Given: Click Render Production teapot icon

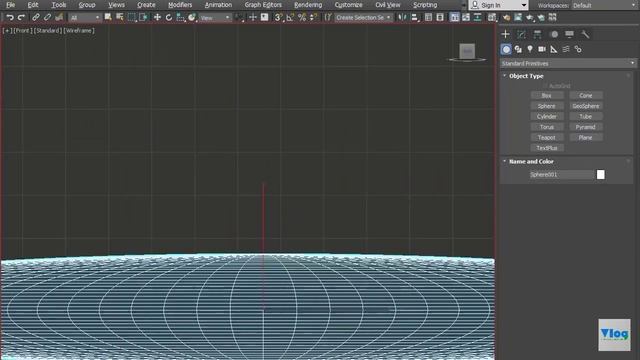Looking at the screenshot, I should 529,18.
